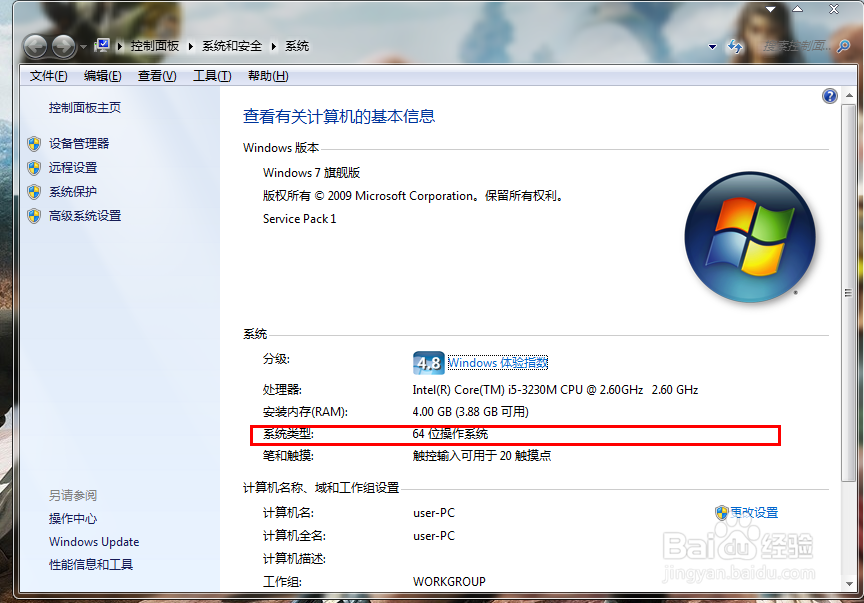864x603 pixels.
Task: Expand arrow before 控制面板 breadcrumb
Action: pyautogui.click(x=120, y=46)
